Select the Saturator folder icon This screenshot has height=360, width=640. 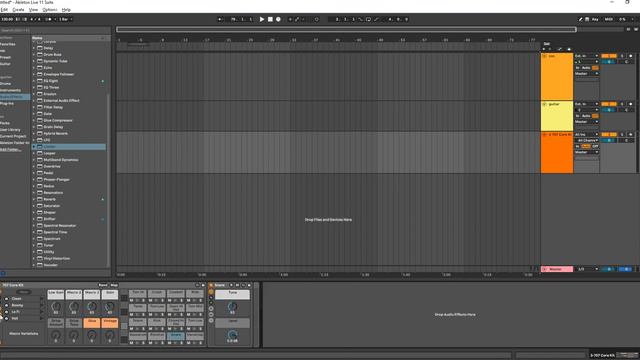40,206
